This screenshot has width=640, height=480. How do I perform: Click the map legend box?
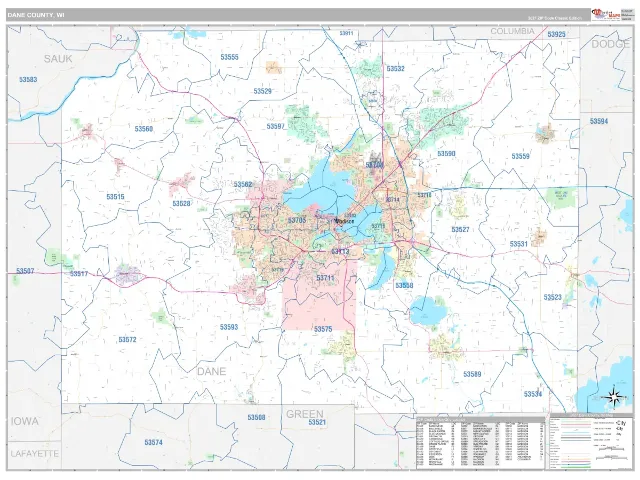pos(591,442)
